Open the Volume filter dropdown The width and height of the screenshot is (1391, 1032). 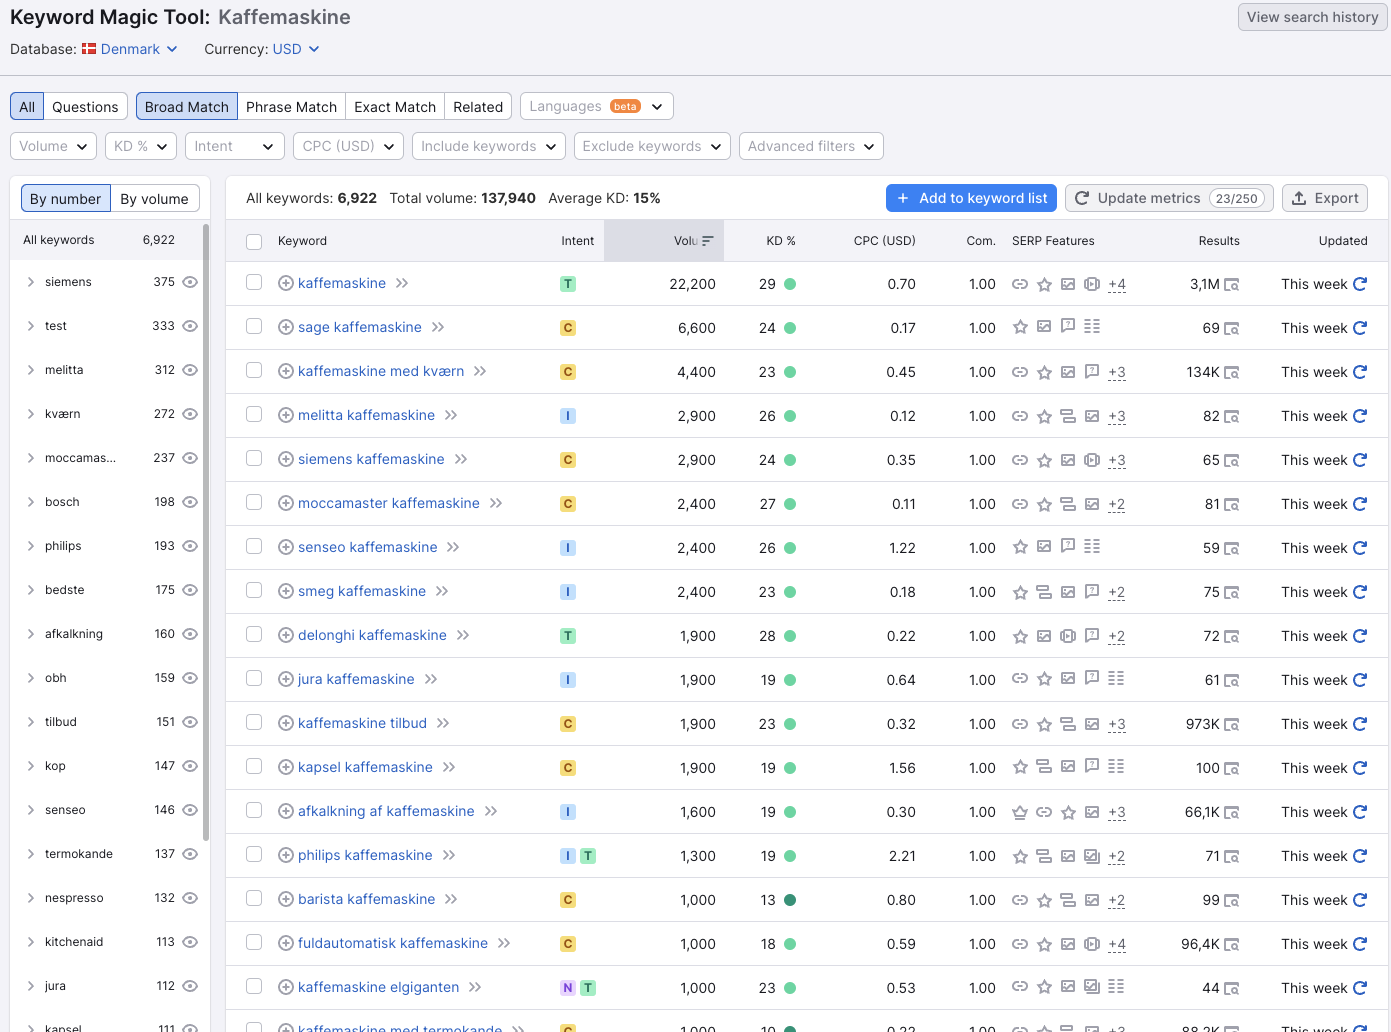(53, 146)
